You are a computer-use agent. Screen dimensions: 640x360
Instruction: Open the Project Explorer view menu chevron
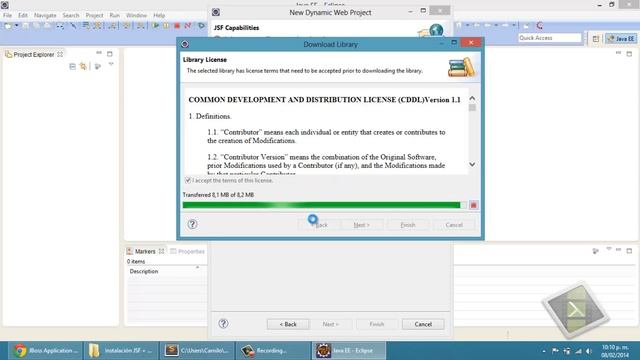(111, 65)
